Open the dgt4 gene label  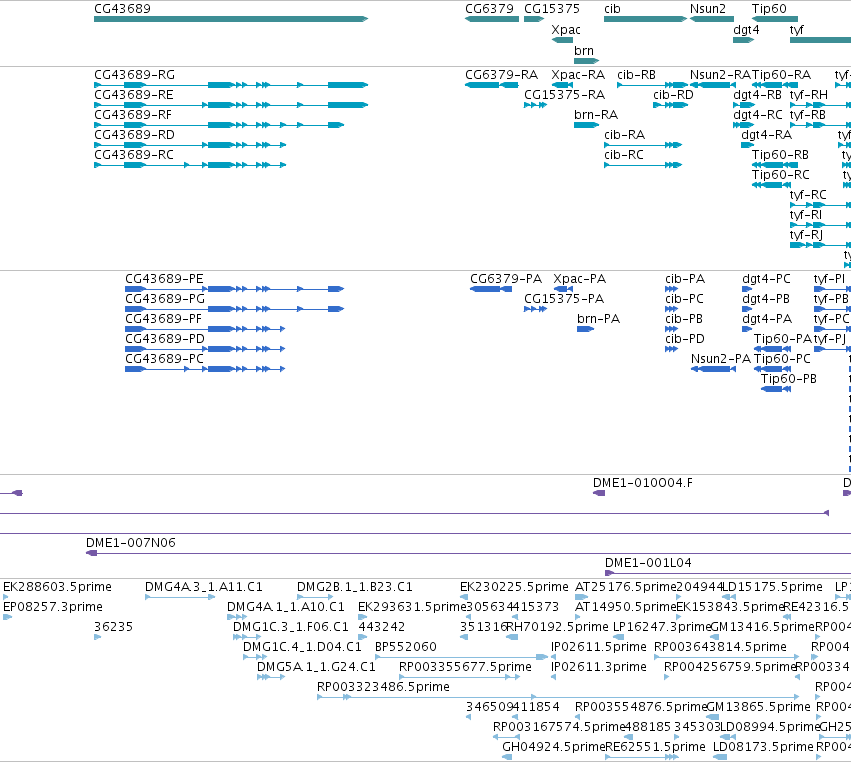(746, 30)
